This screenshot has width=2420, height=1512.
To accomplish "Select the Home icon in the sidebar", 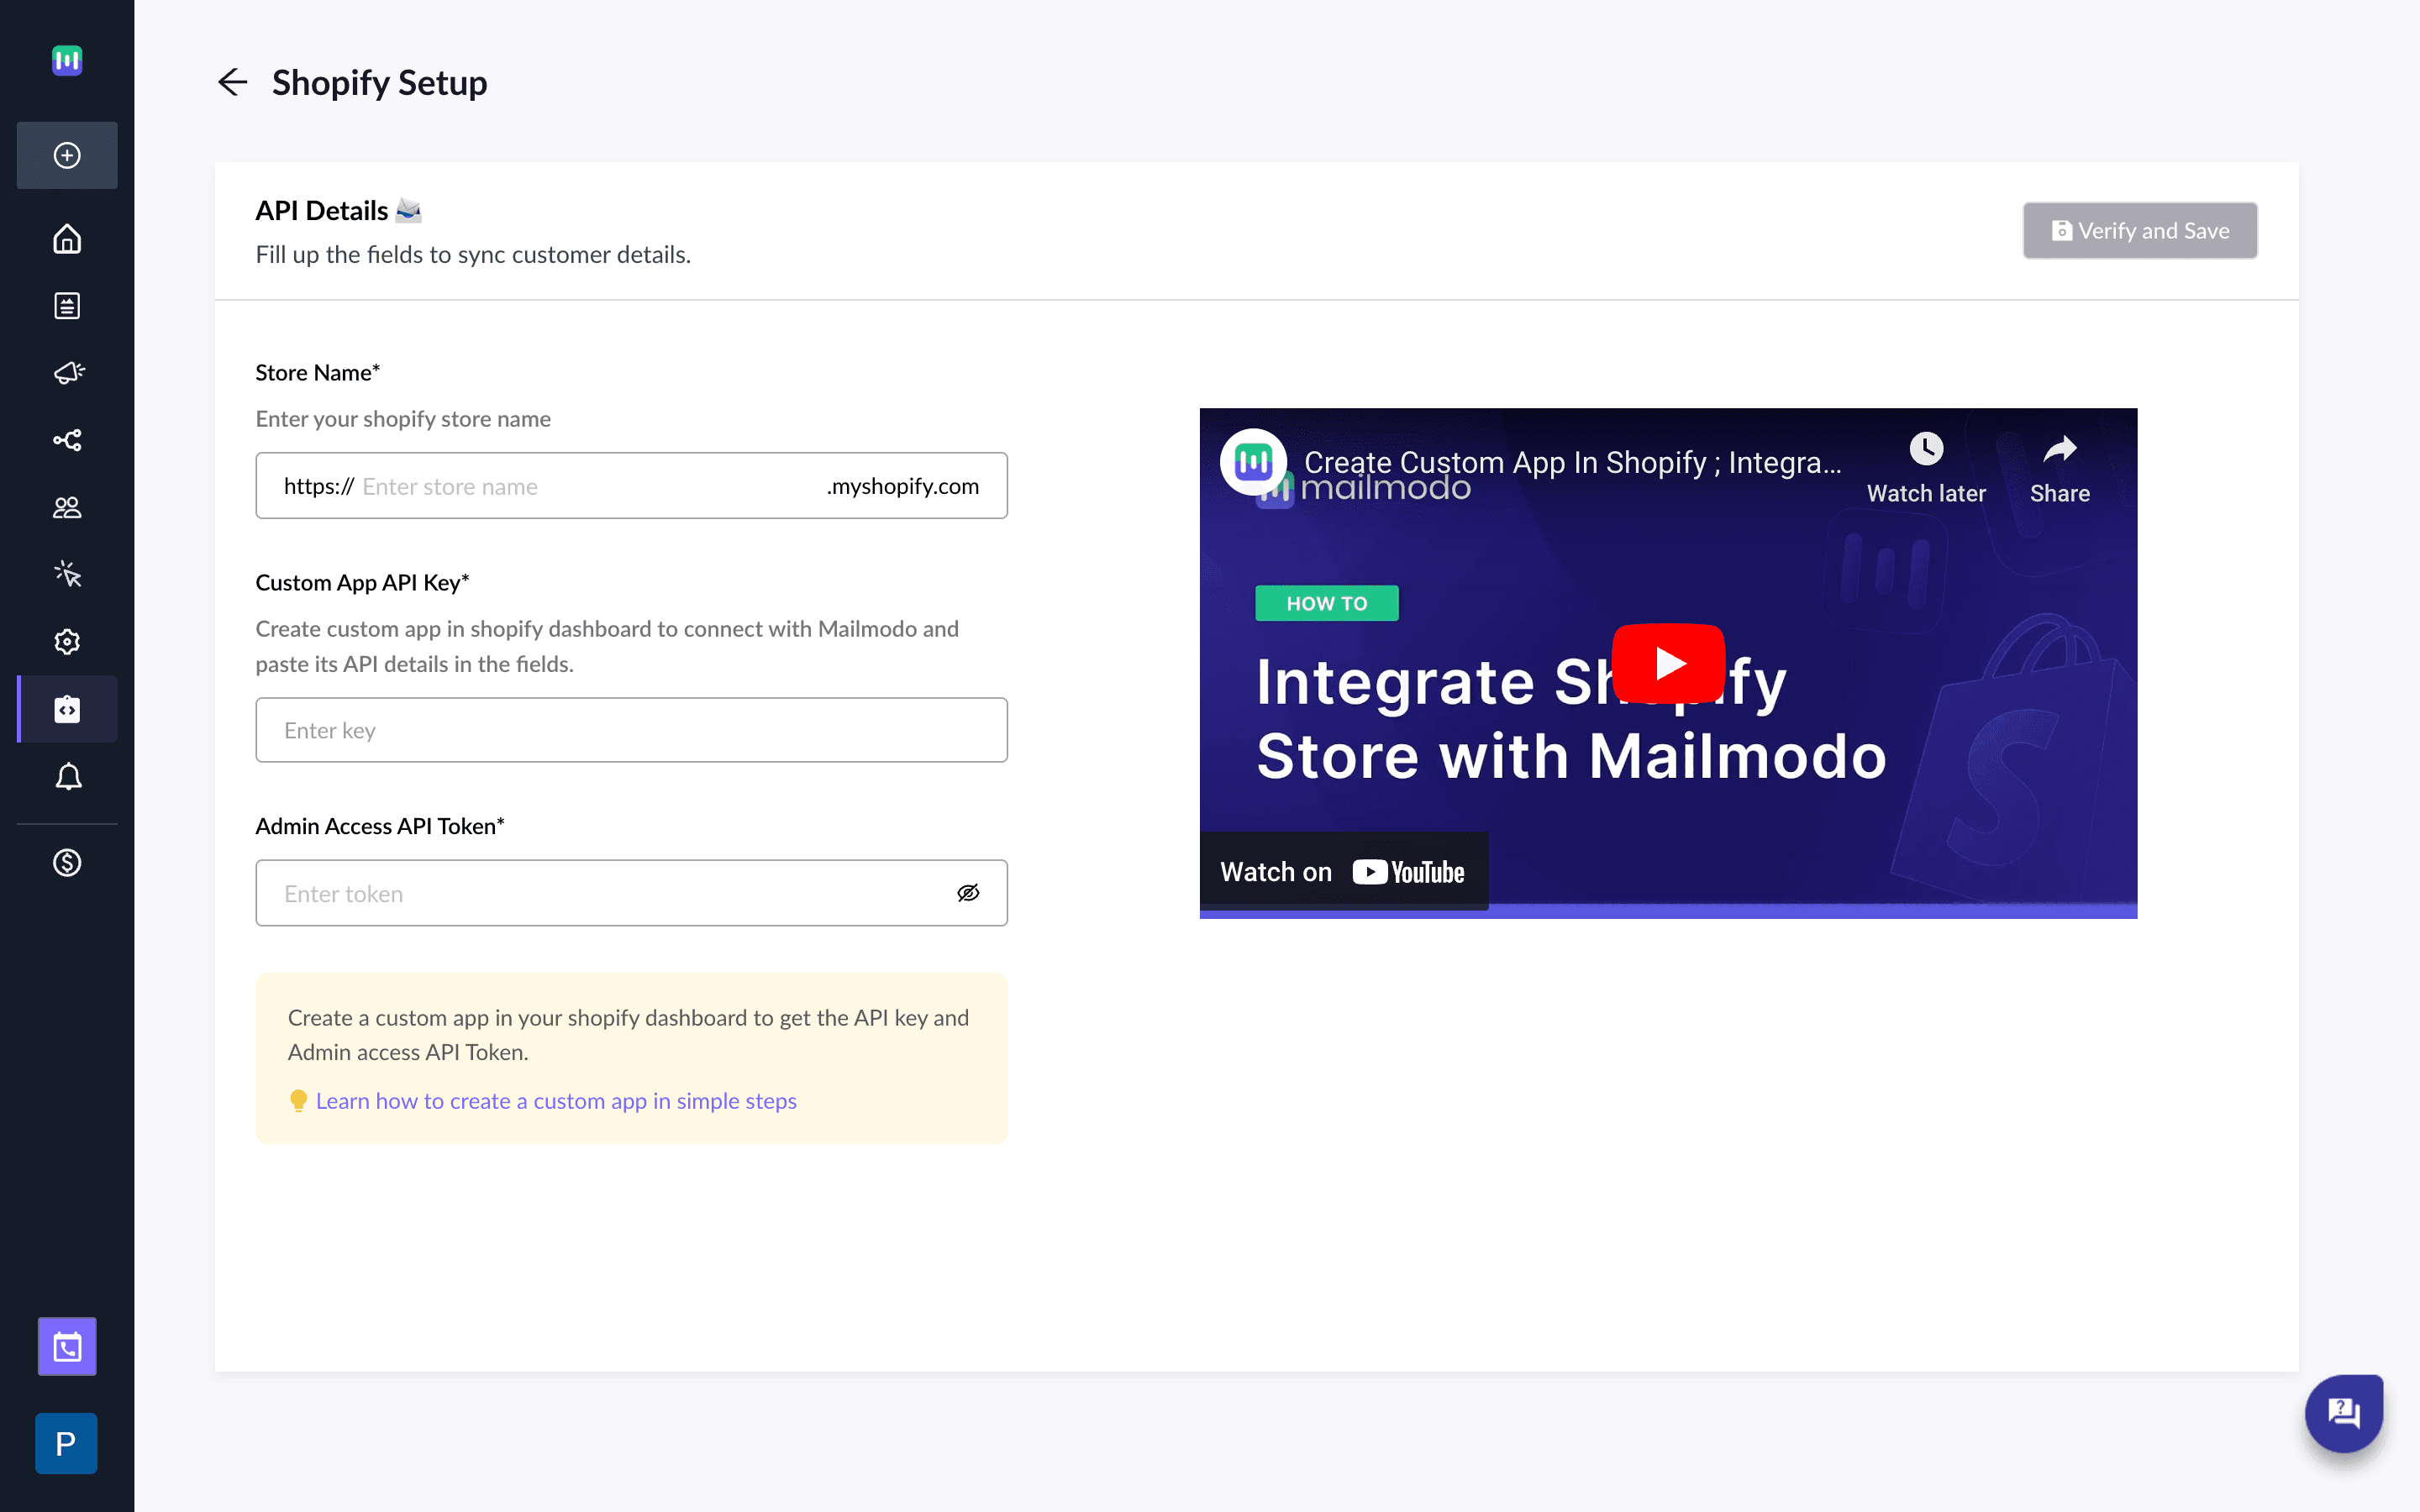I will 67,239.
